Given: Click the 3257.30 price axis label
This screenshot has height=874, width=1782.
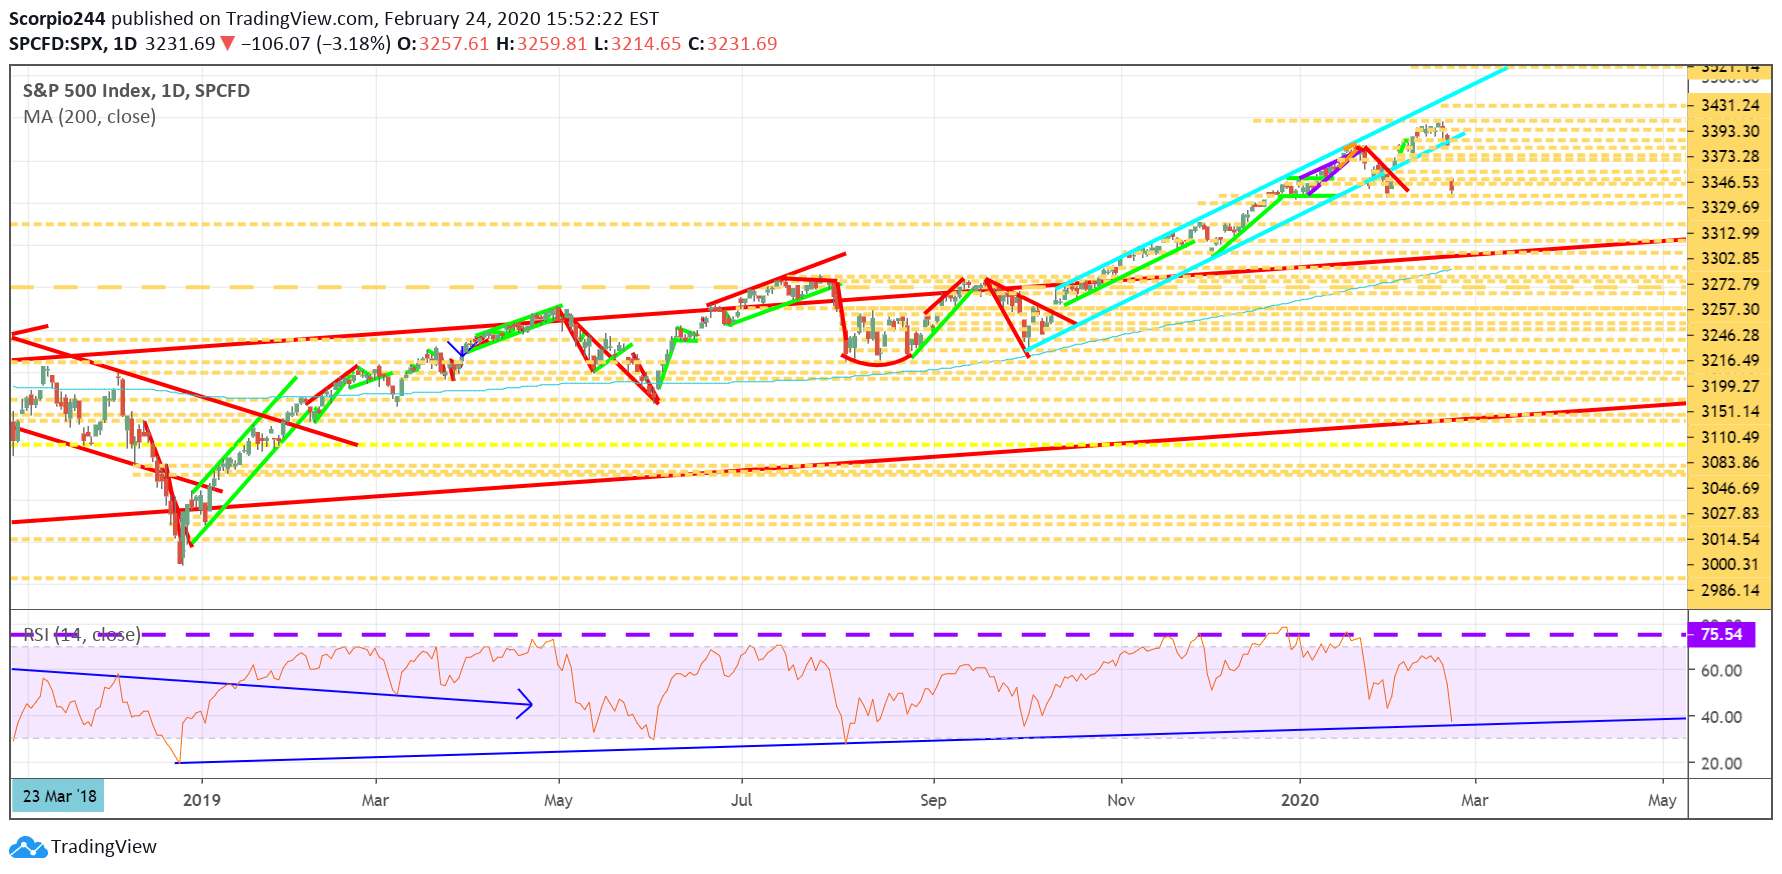Looking at the screenshot, I should click(x=1730, y=309).
